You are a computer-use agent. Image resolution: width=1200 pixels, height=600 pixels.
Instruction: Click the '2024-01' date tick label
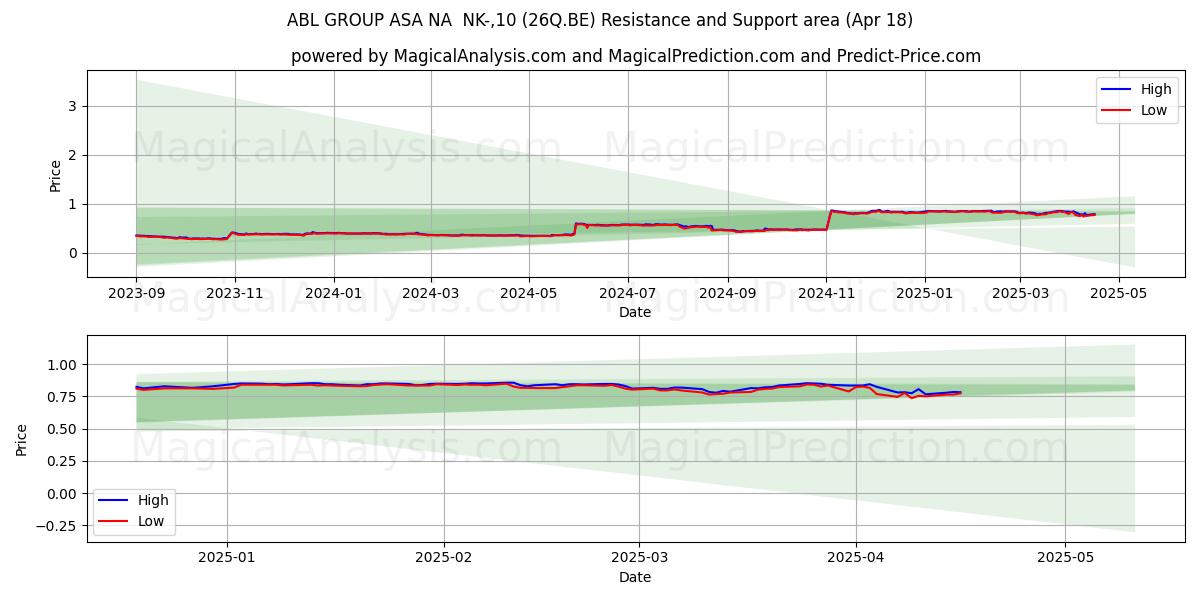[x=333, y=293]
